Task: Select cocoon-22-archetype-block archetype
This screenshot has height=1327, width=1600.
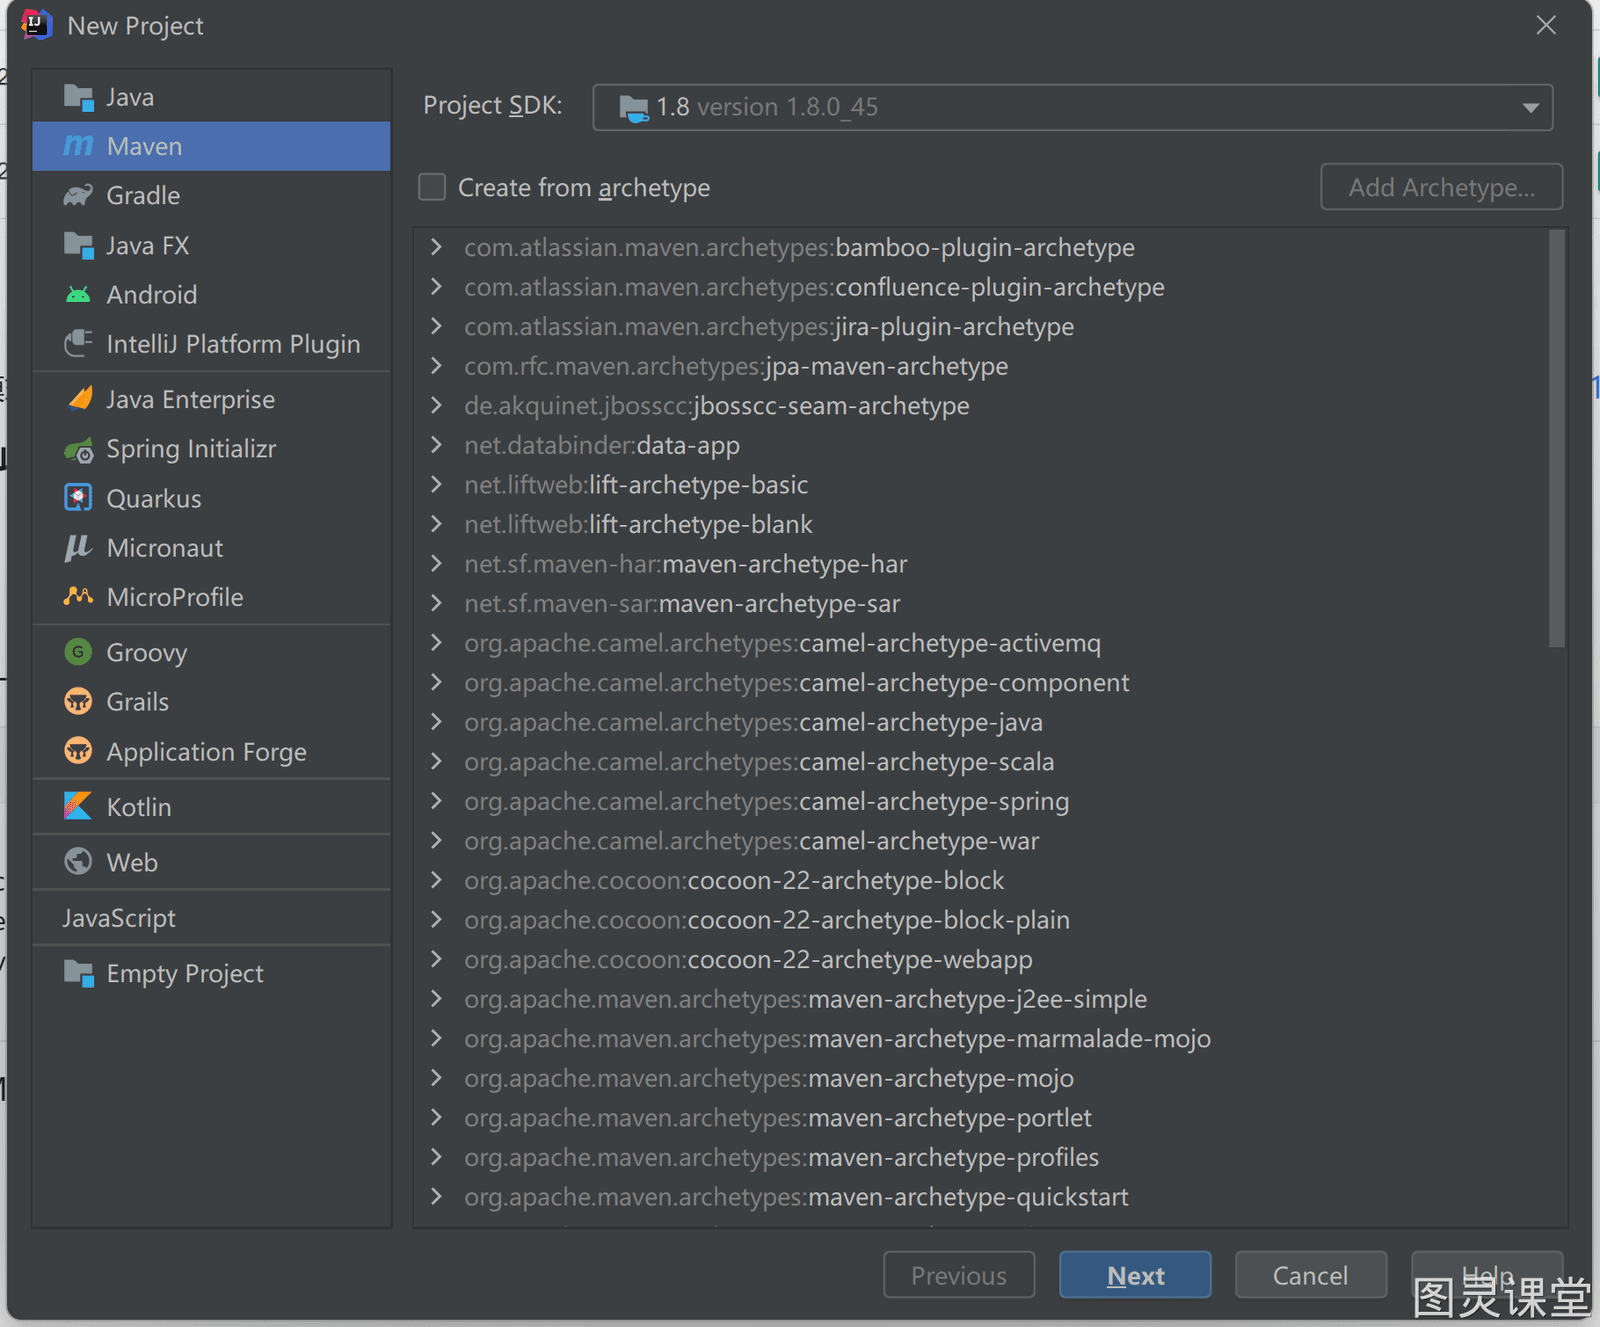Action: 734,880
